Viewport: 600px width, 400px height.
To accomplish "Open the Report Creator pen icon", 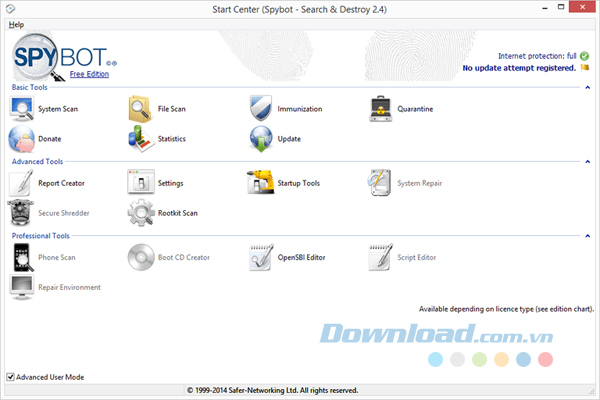I will (21, 183).
